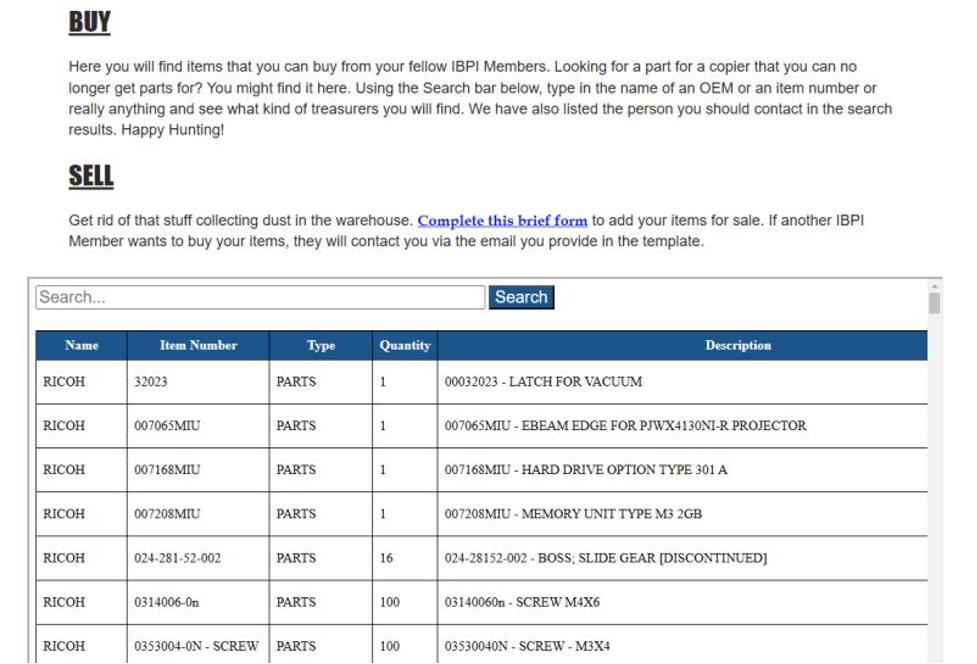Click inside the Search text field
This screenshot has height=664, width=977.
coord(260,297)
